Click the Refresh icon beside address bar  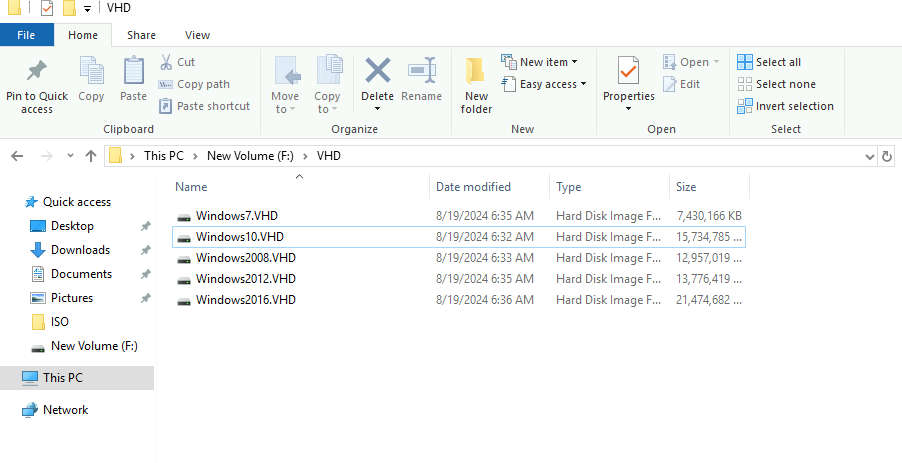click(887, 156)
